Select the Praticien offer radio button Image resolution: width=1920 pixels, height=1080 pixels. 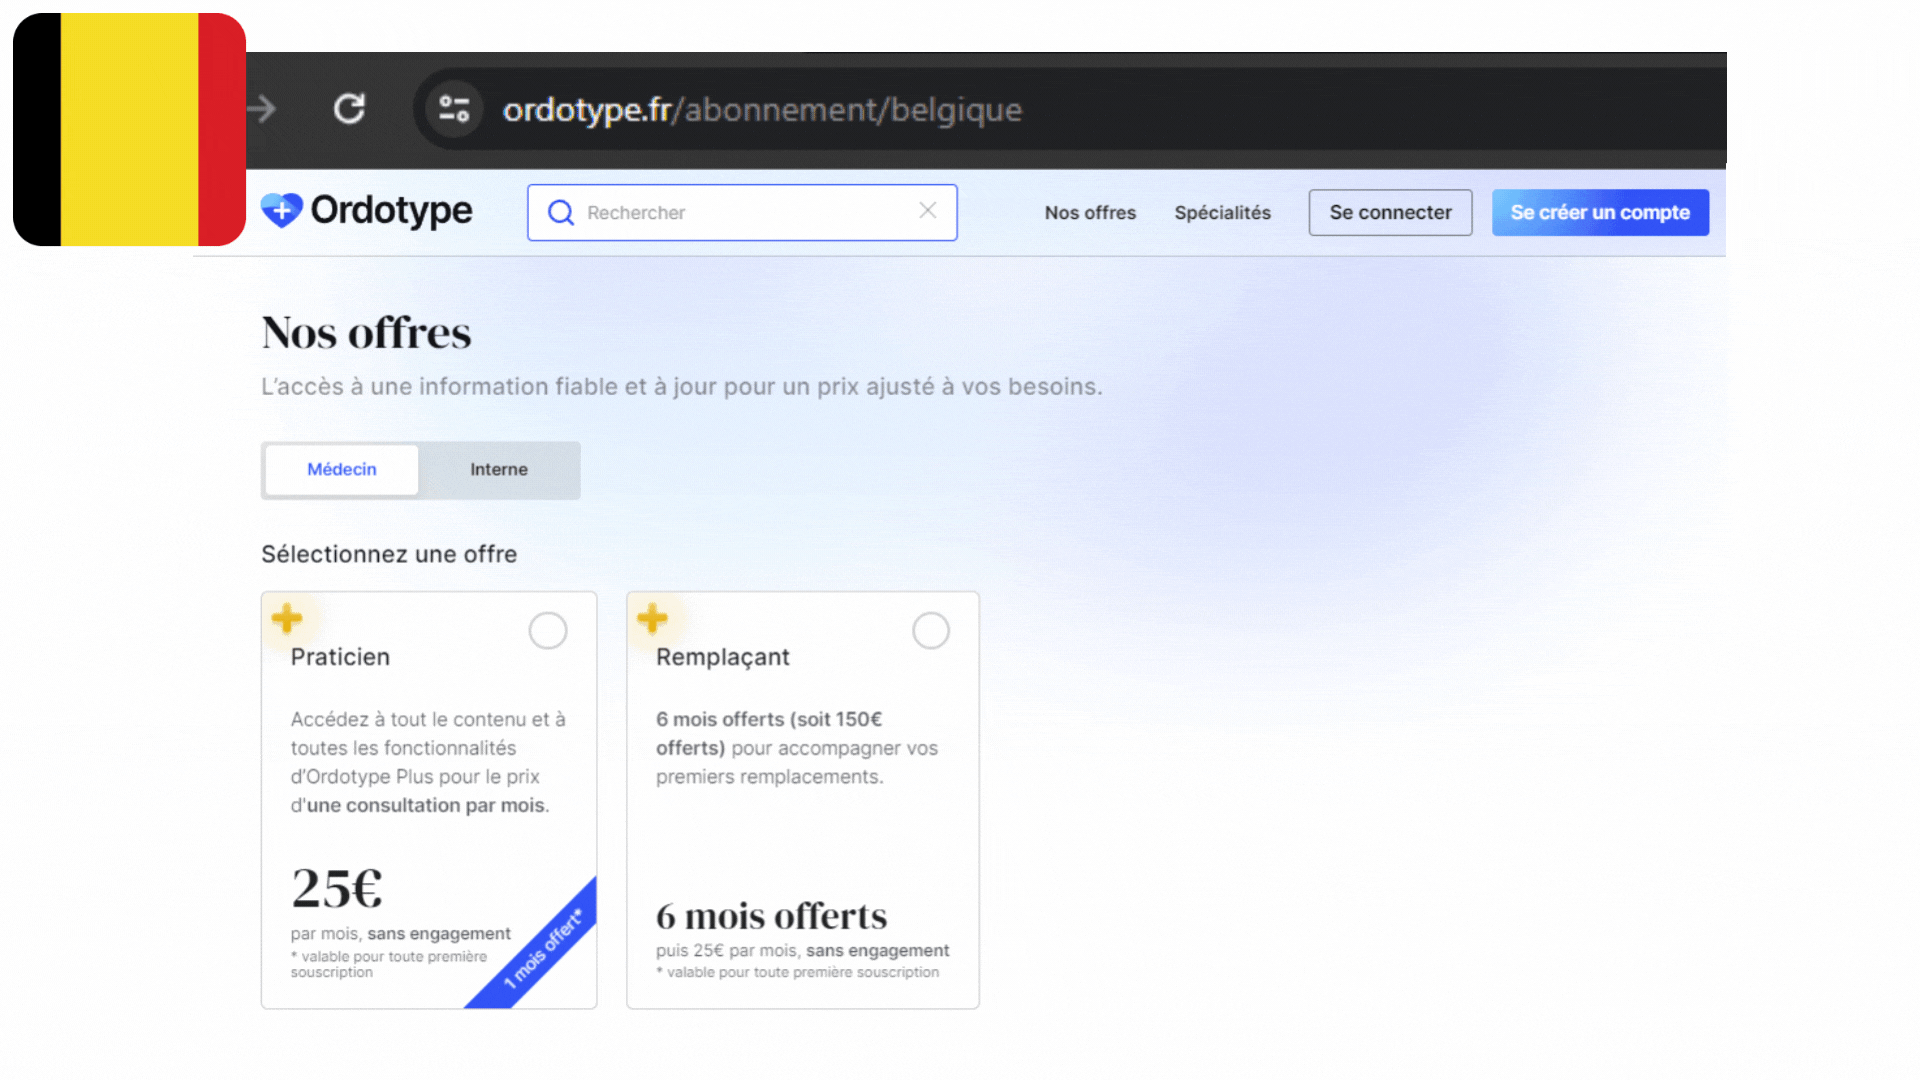(548, 631)
